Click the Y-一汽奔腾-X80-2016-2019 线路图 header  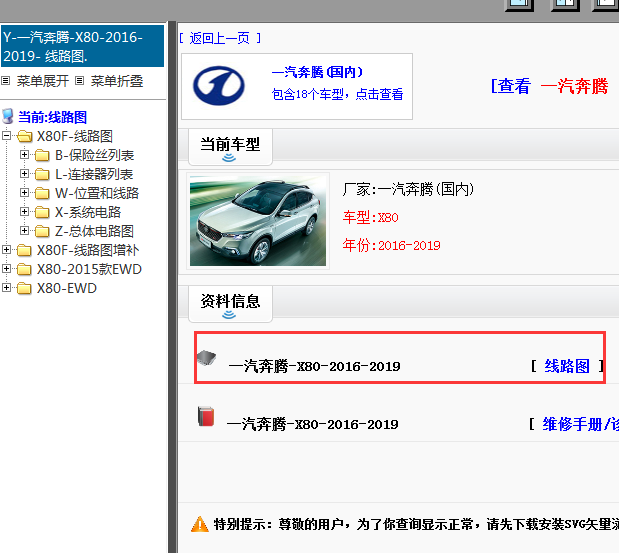[82, 46]
